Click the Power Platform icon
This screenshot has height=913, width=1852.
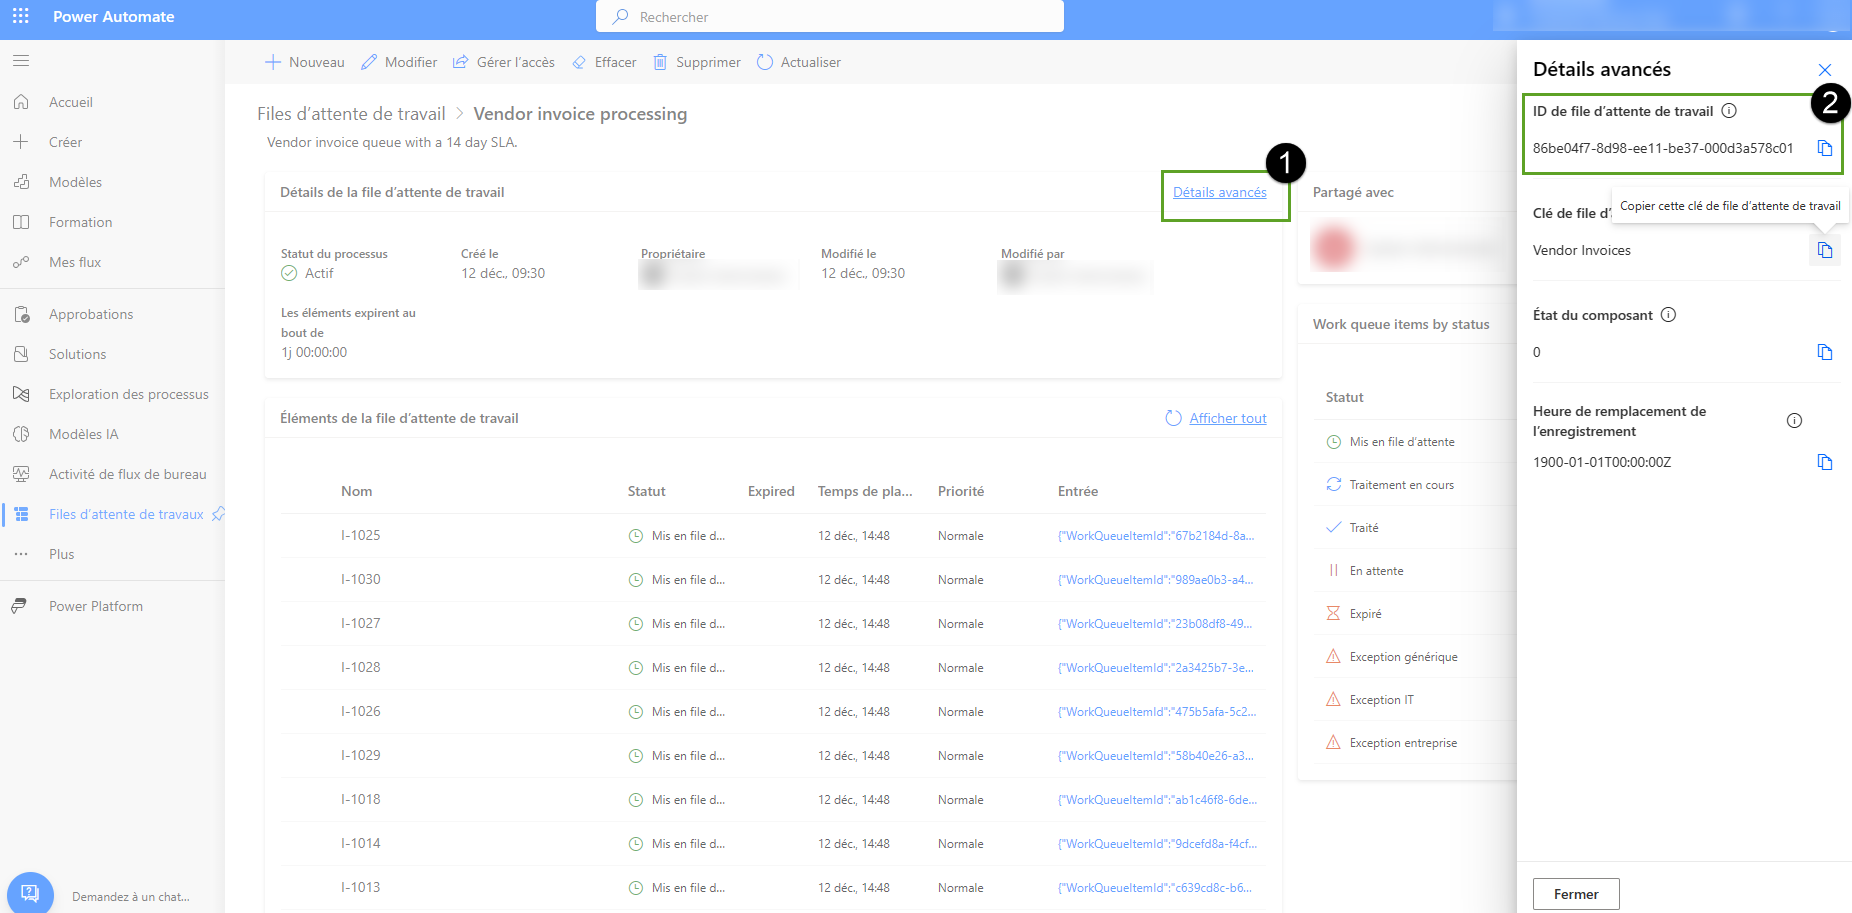pos(19,606)
